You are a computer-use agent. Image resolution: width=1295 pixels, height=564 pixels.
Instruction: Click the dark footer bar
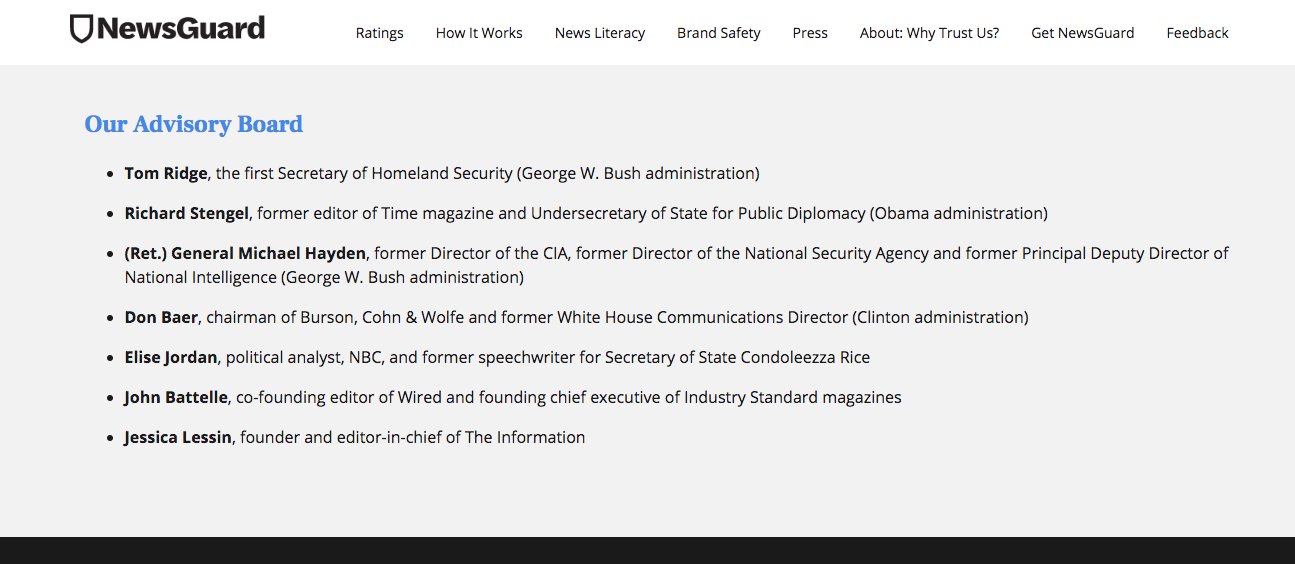(647, 550)
